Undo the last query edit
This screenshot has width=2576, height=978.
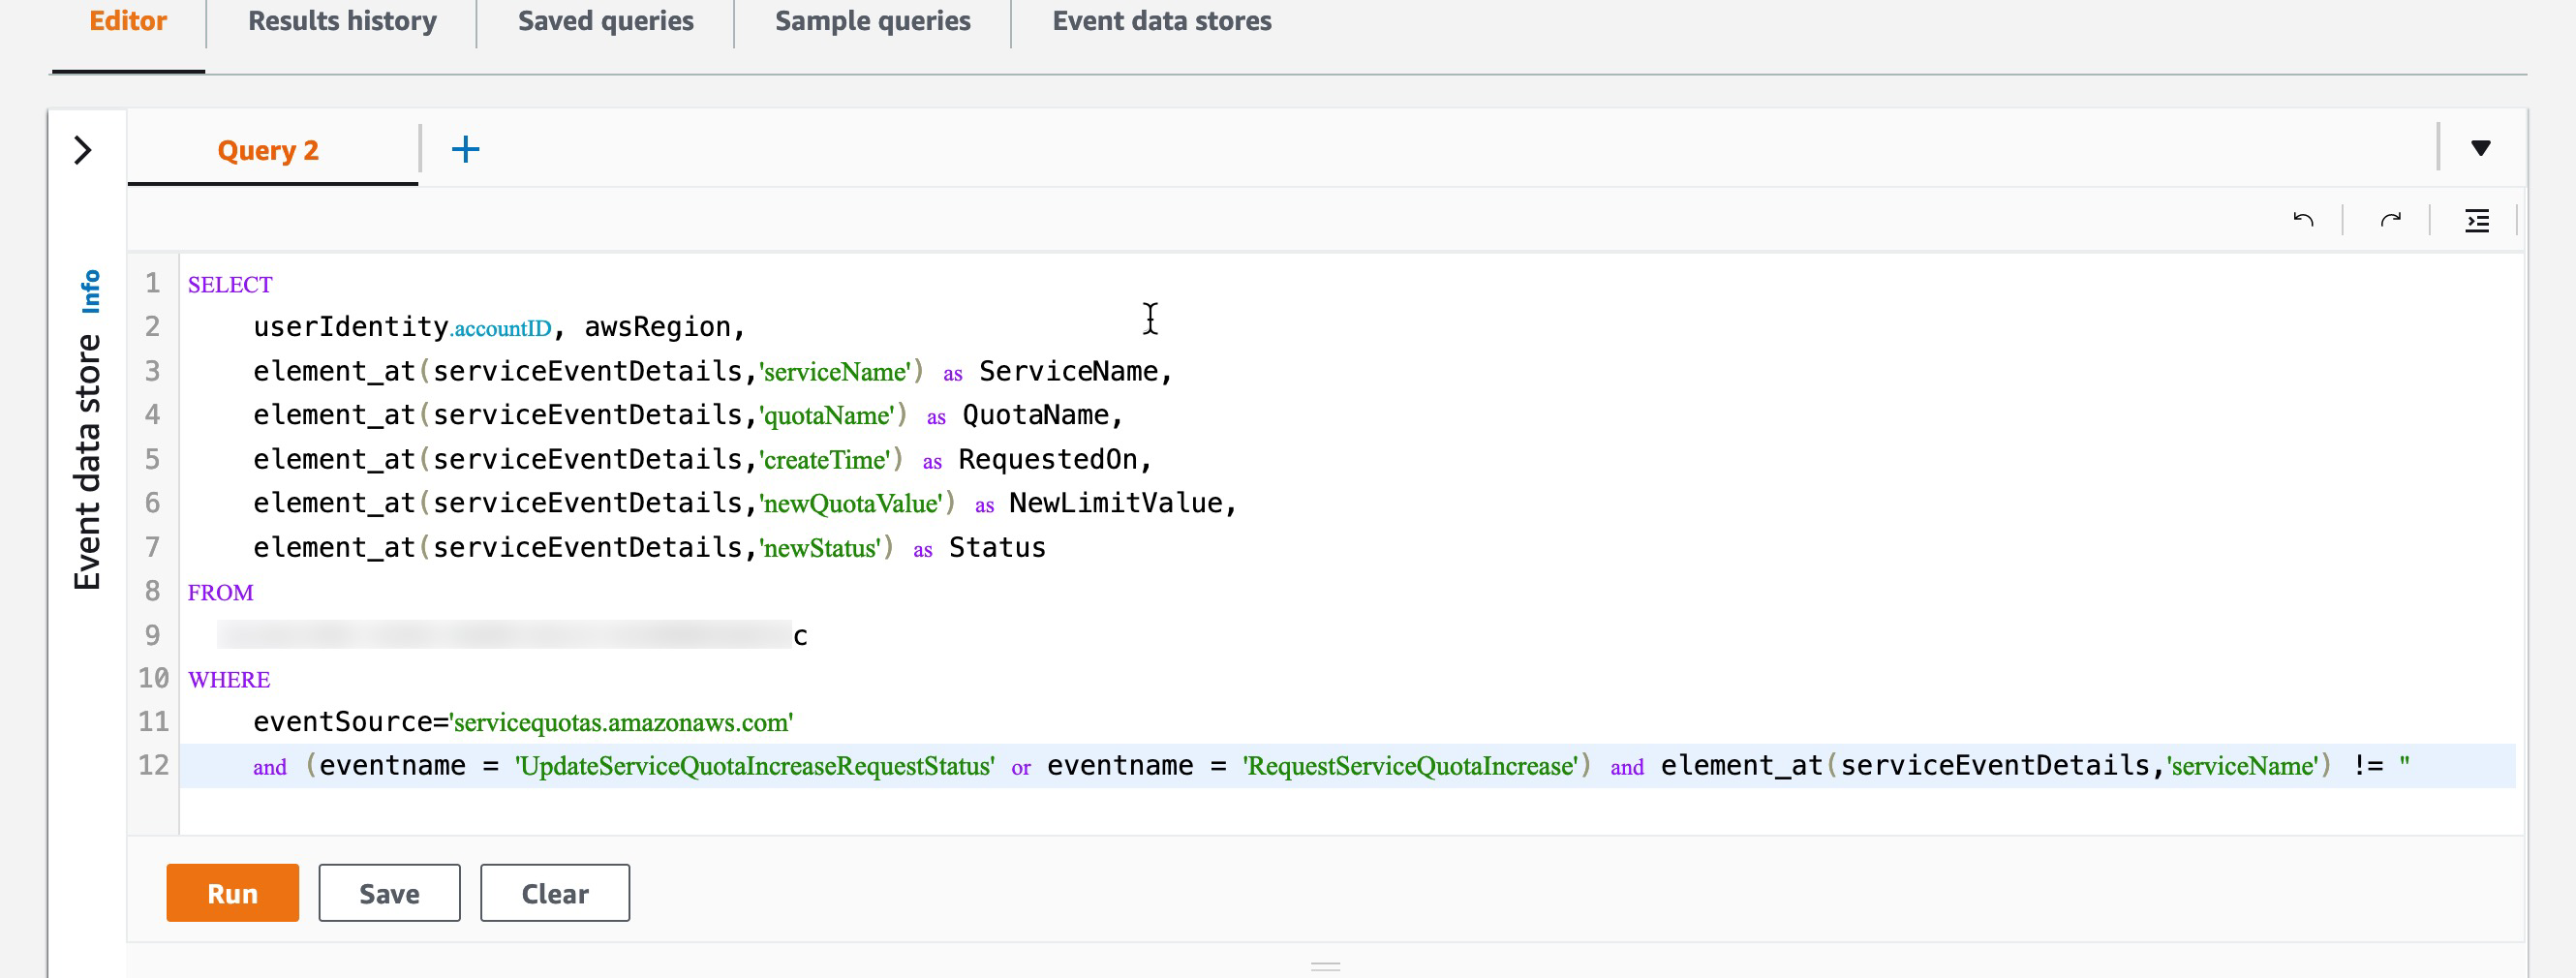(2304, 219)
